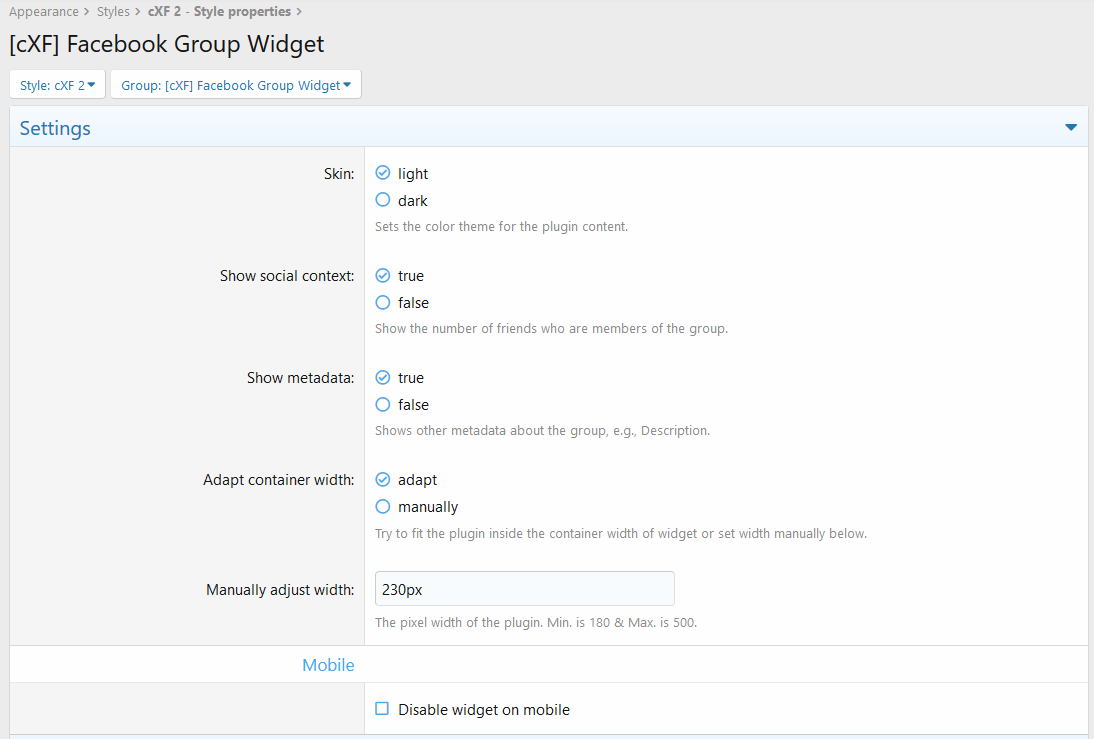Open Styles breadcrumb link
Viewport: 1094px width, 739px height.
113,12
